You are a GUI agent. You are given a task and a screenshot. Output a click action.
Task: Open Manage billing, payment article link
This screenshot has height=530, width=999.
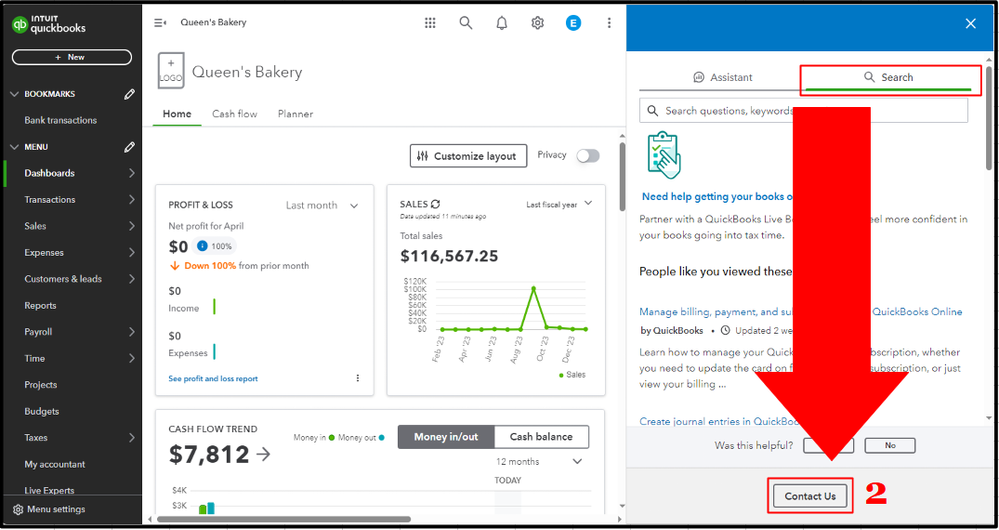(x=800, y=312)
